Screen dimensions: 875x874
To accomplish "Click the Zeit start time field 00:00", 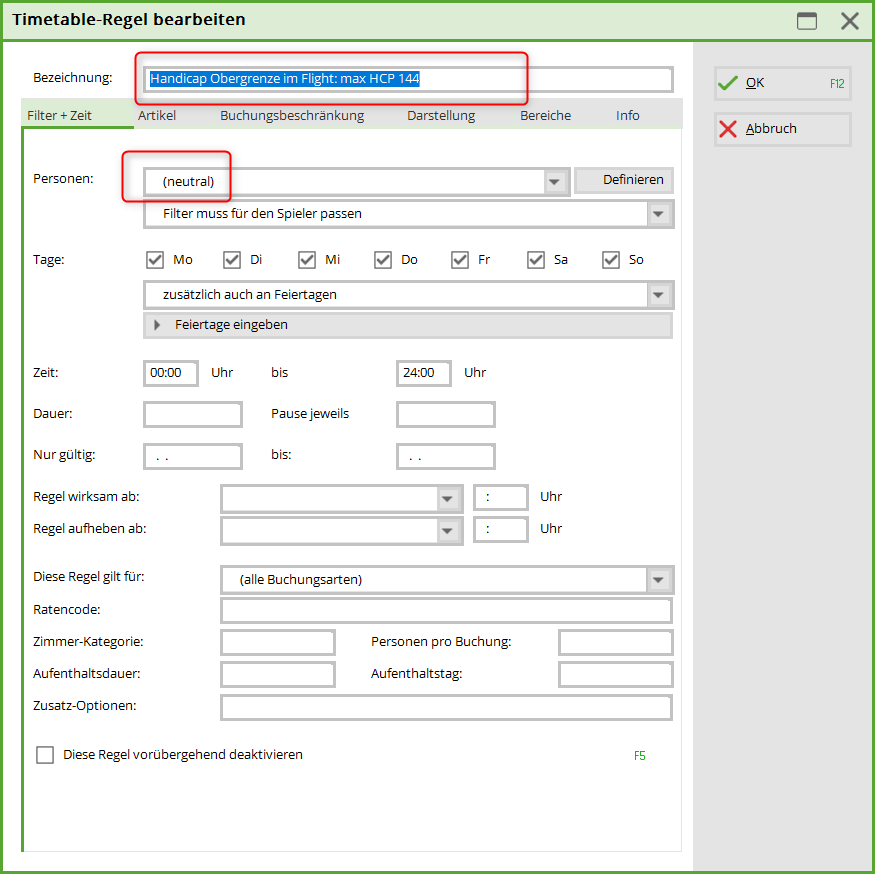I will [x=170, y=373].
